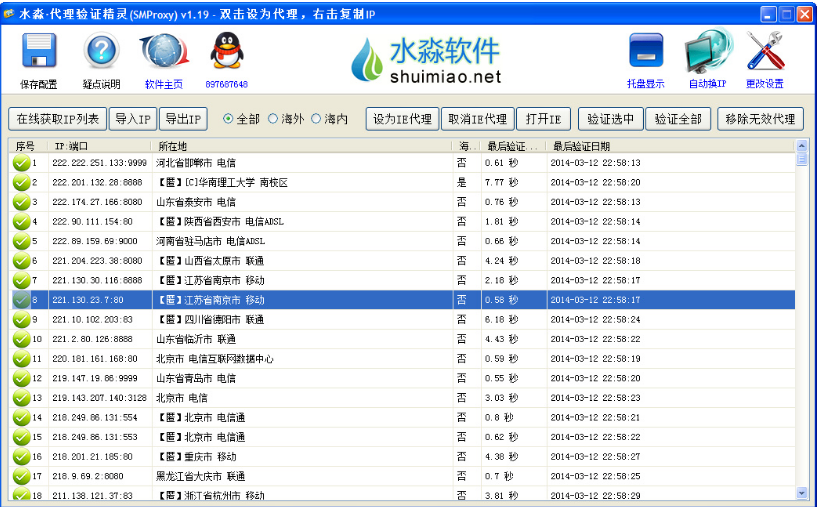The width and height of the screenshot is (818, 507).
Task: Click date 2014-03-12 22:58:27
Action: (595, 456)
